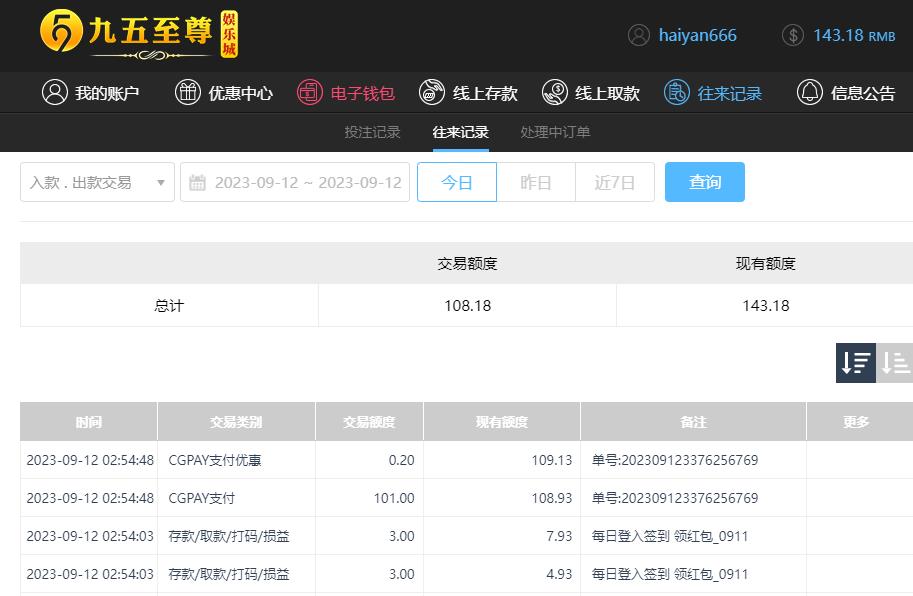The height and width of the screenshot is (596, 913).
Task: Open the 电子钱包 wallet icon
Action: click(310, 93)
